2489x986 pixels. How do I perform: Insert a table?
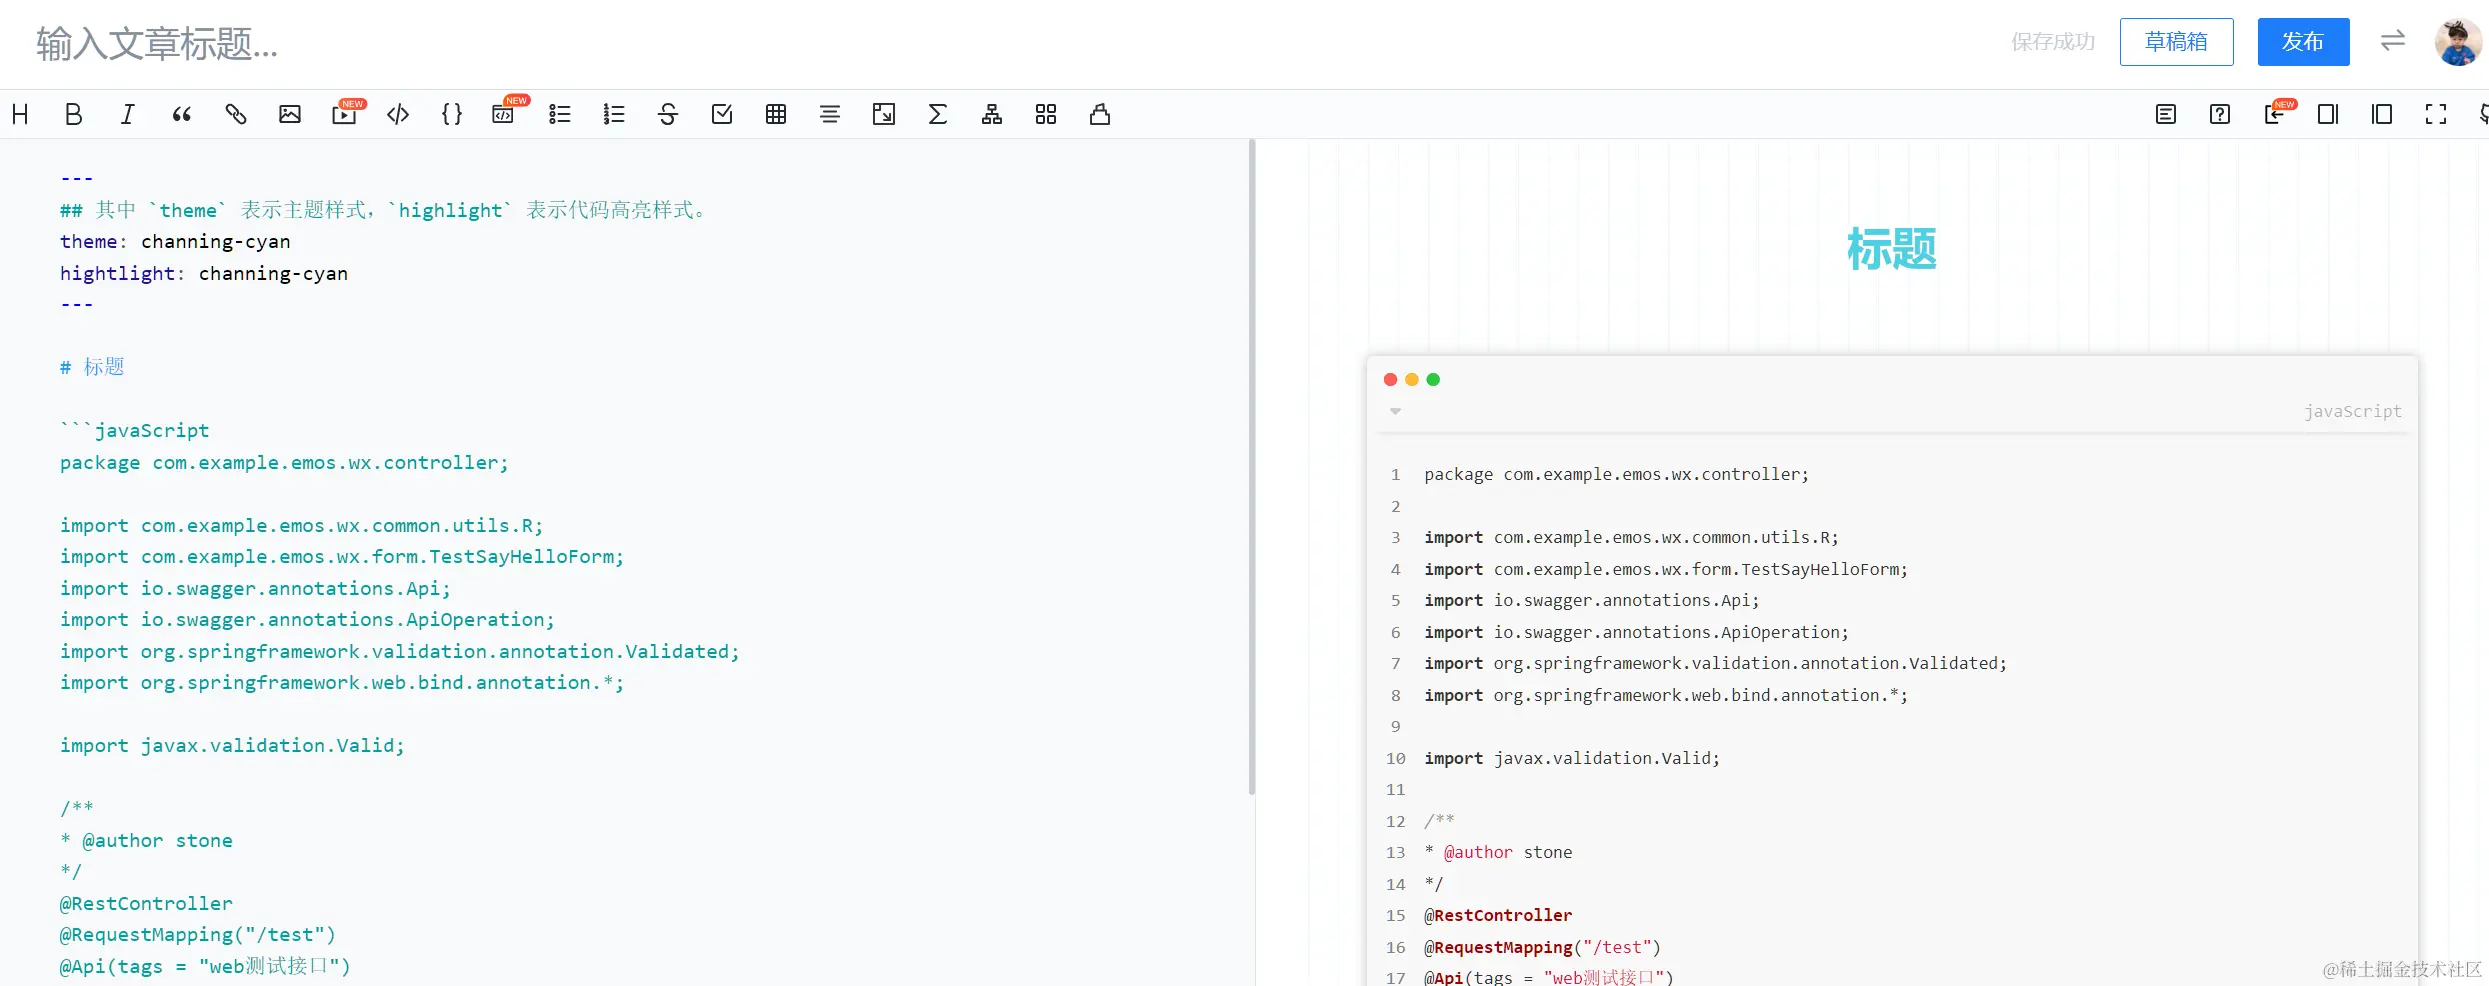point(775,114)
